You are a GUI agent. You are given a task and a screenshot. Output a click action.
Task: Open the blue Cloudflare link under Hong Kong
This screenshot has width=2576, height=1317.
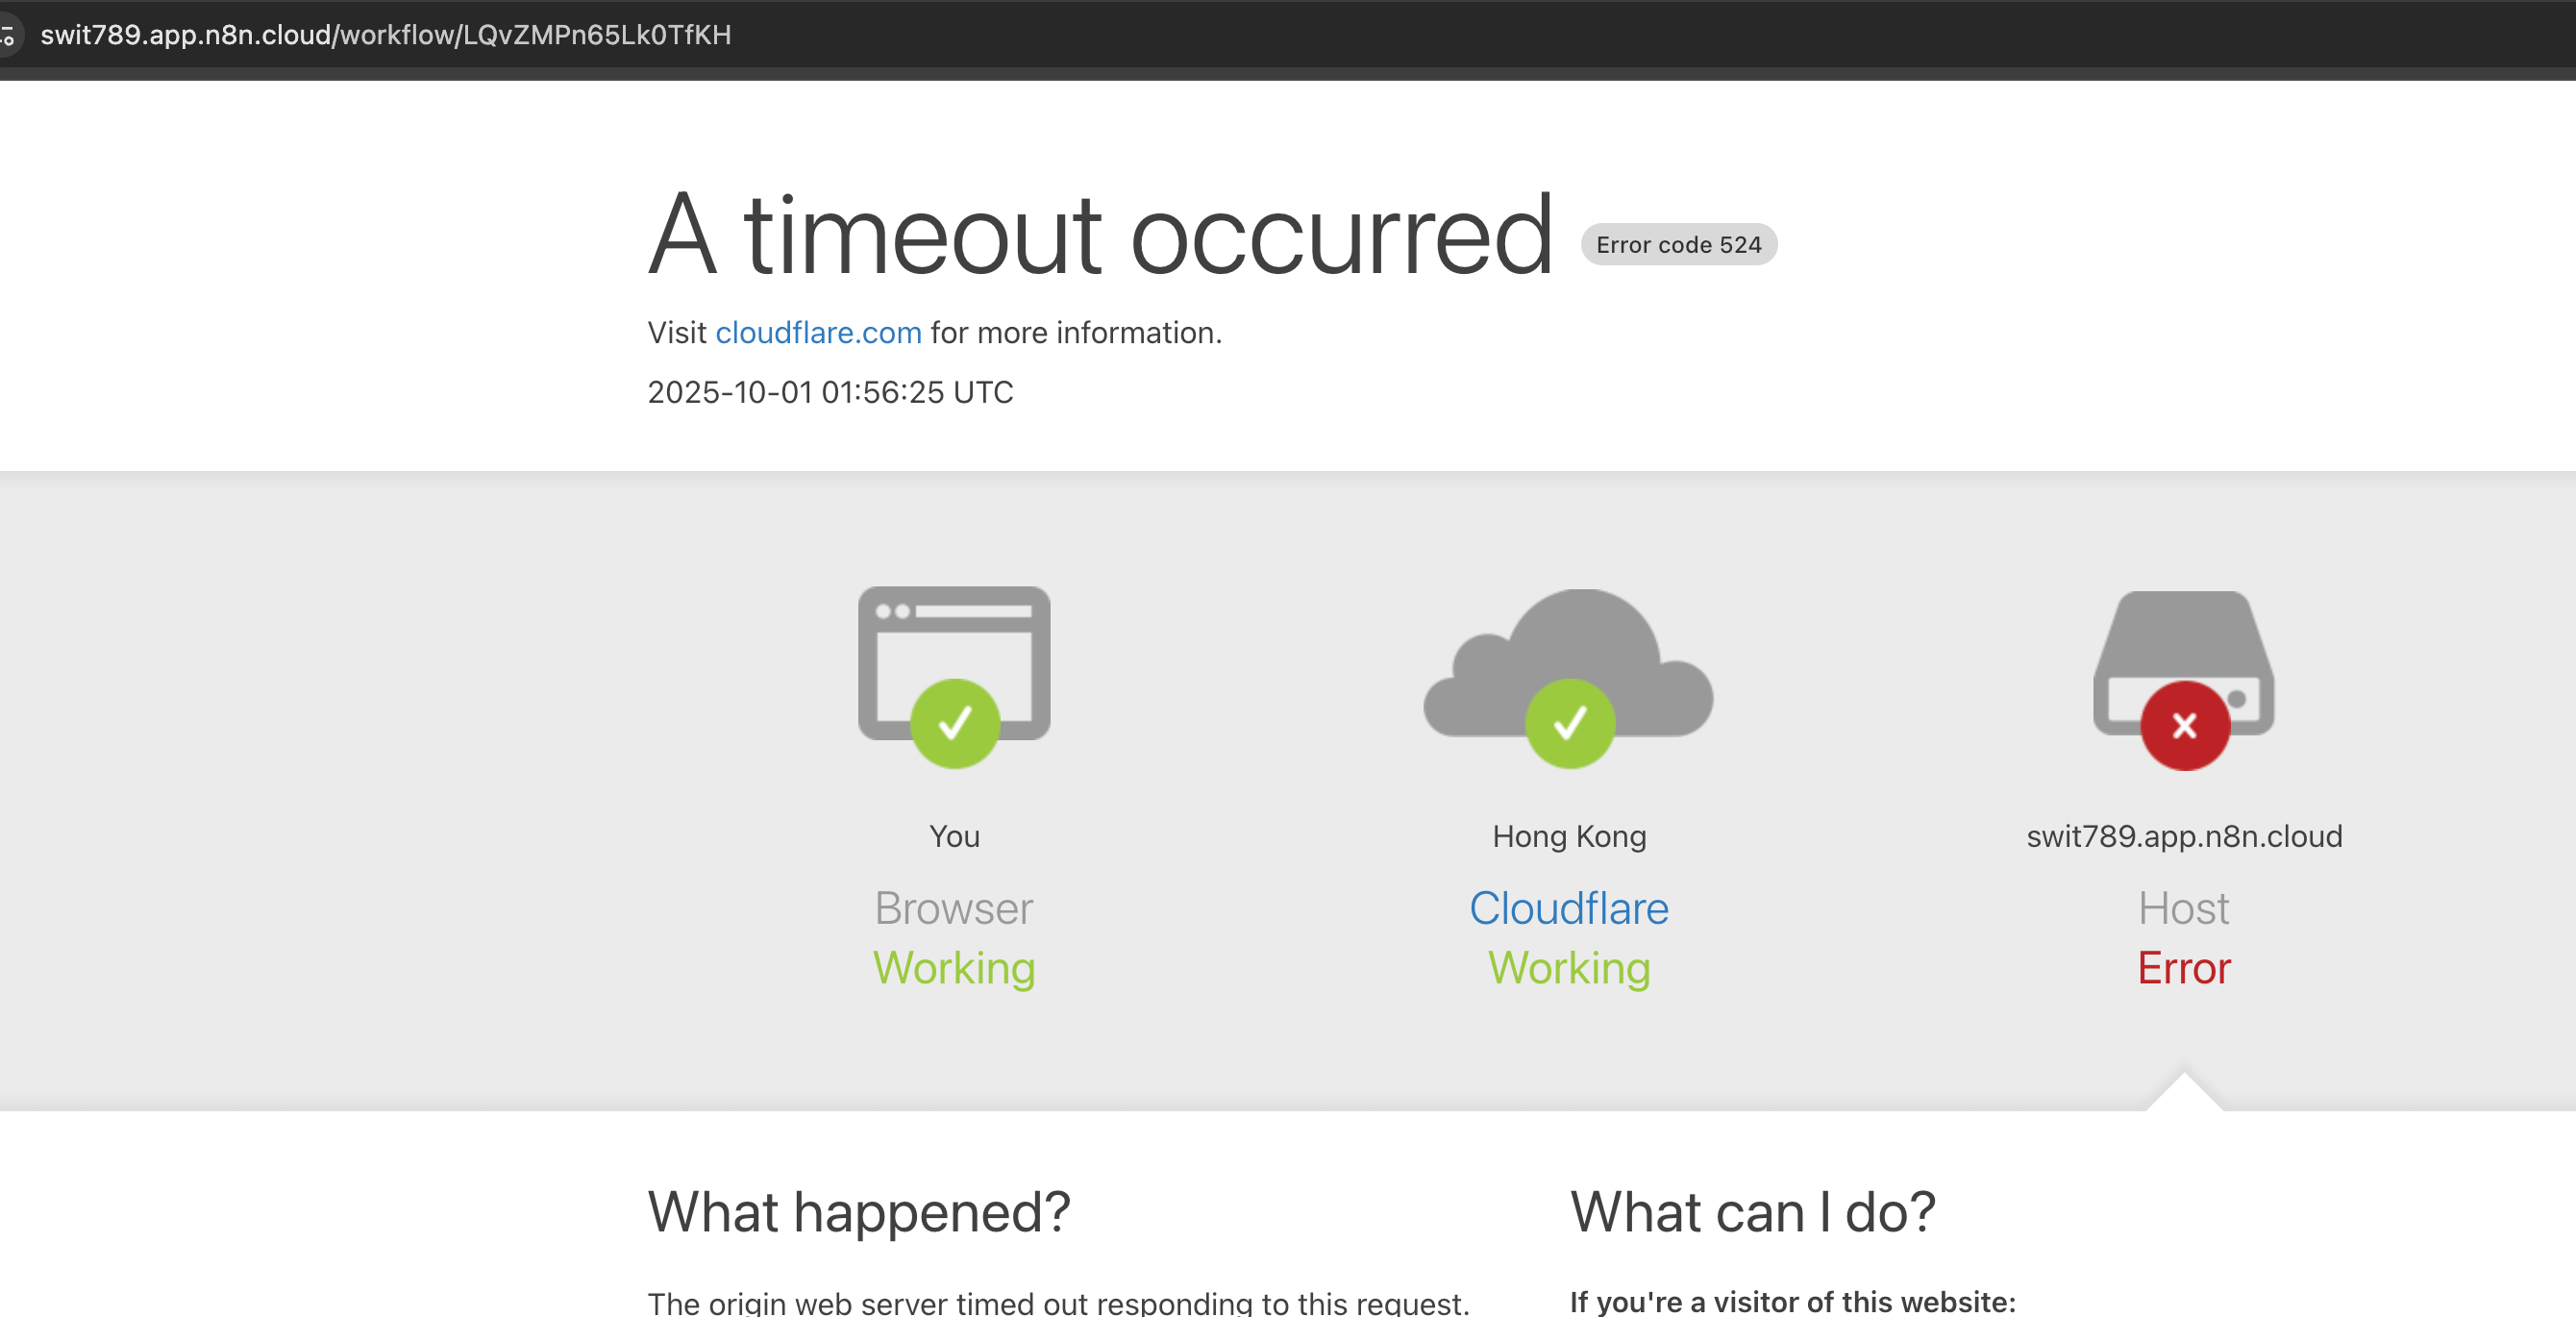pos(1568,908)
